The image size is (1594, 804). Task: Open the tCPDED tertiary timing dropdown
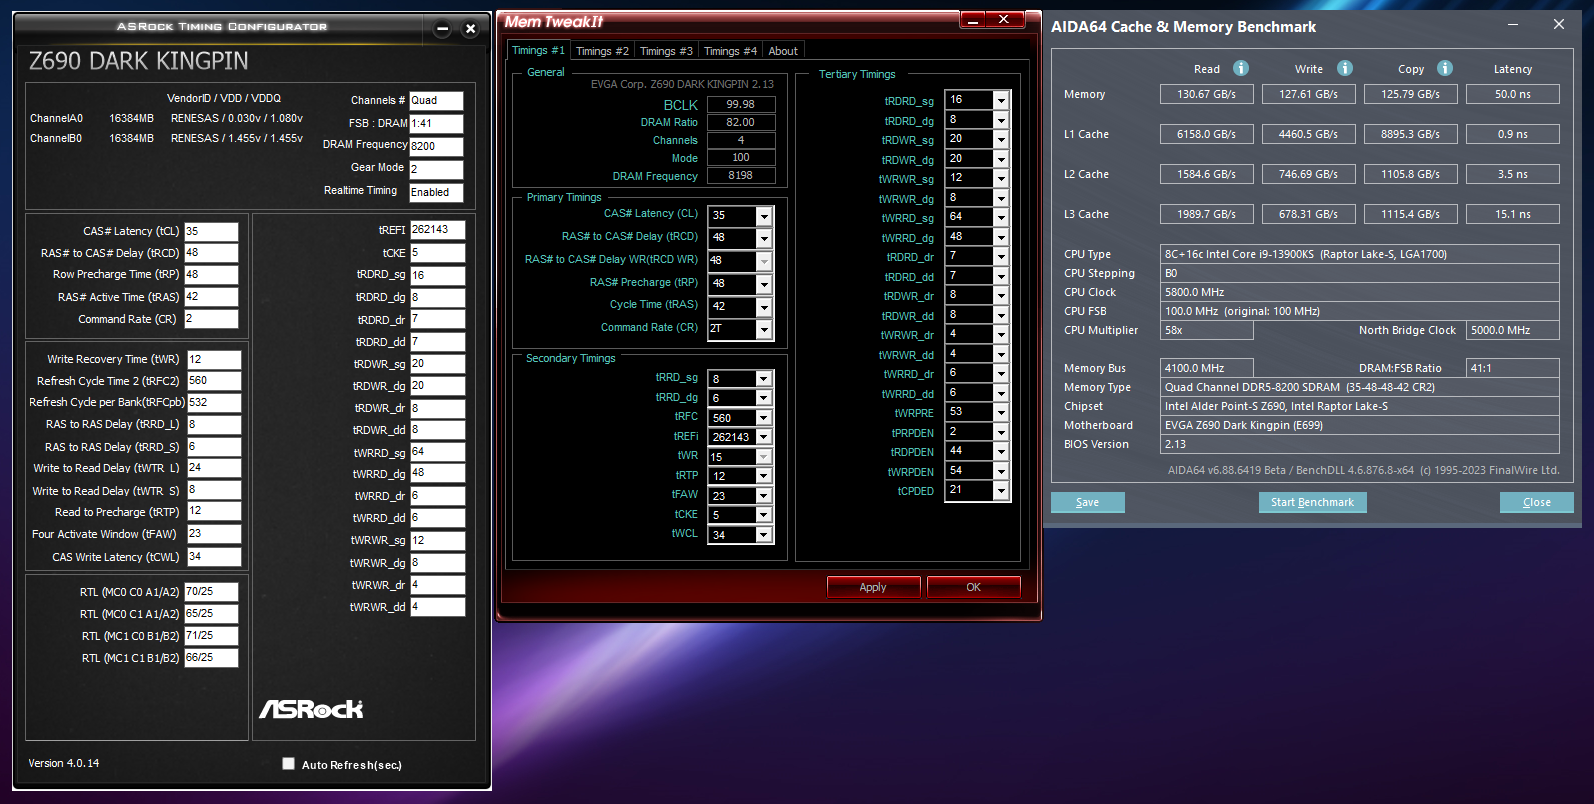(x=1001, y=490)
